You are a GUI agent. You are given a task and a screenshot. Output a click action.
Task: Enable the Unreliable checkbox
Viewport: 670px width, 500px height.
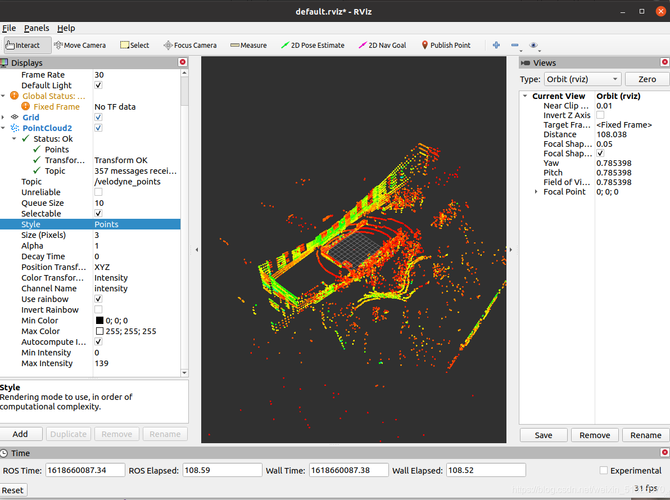click(98, 192)
